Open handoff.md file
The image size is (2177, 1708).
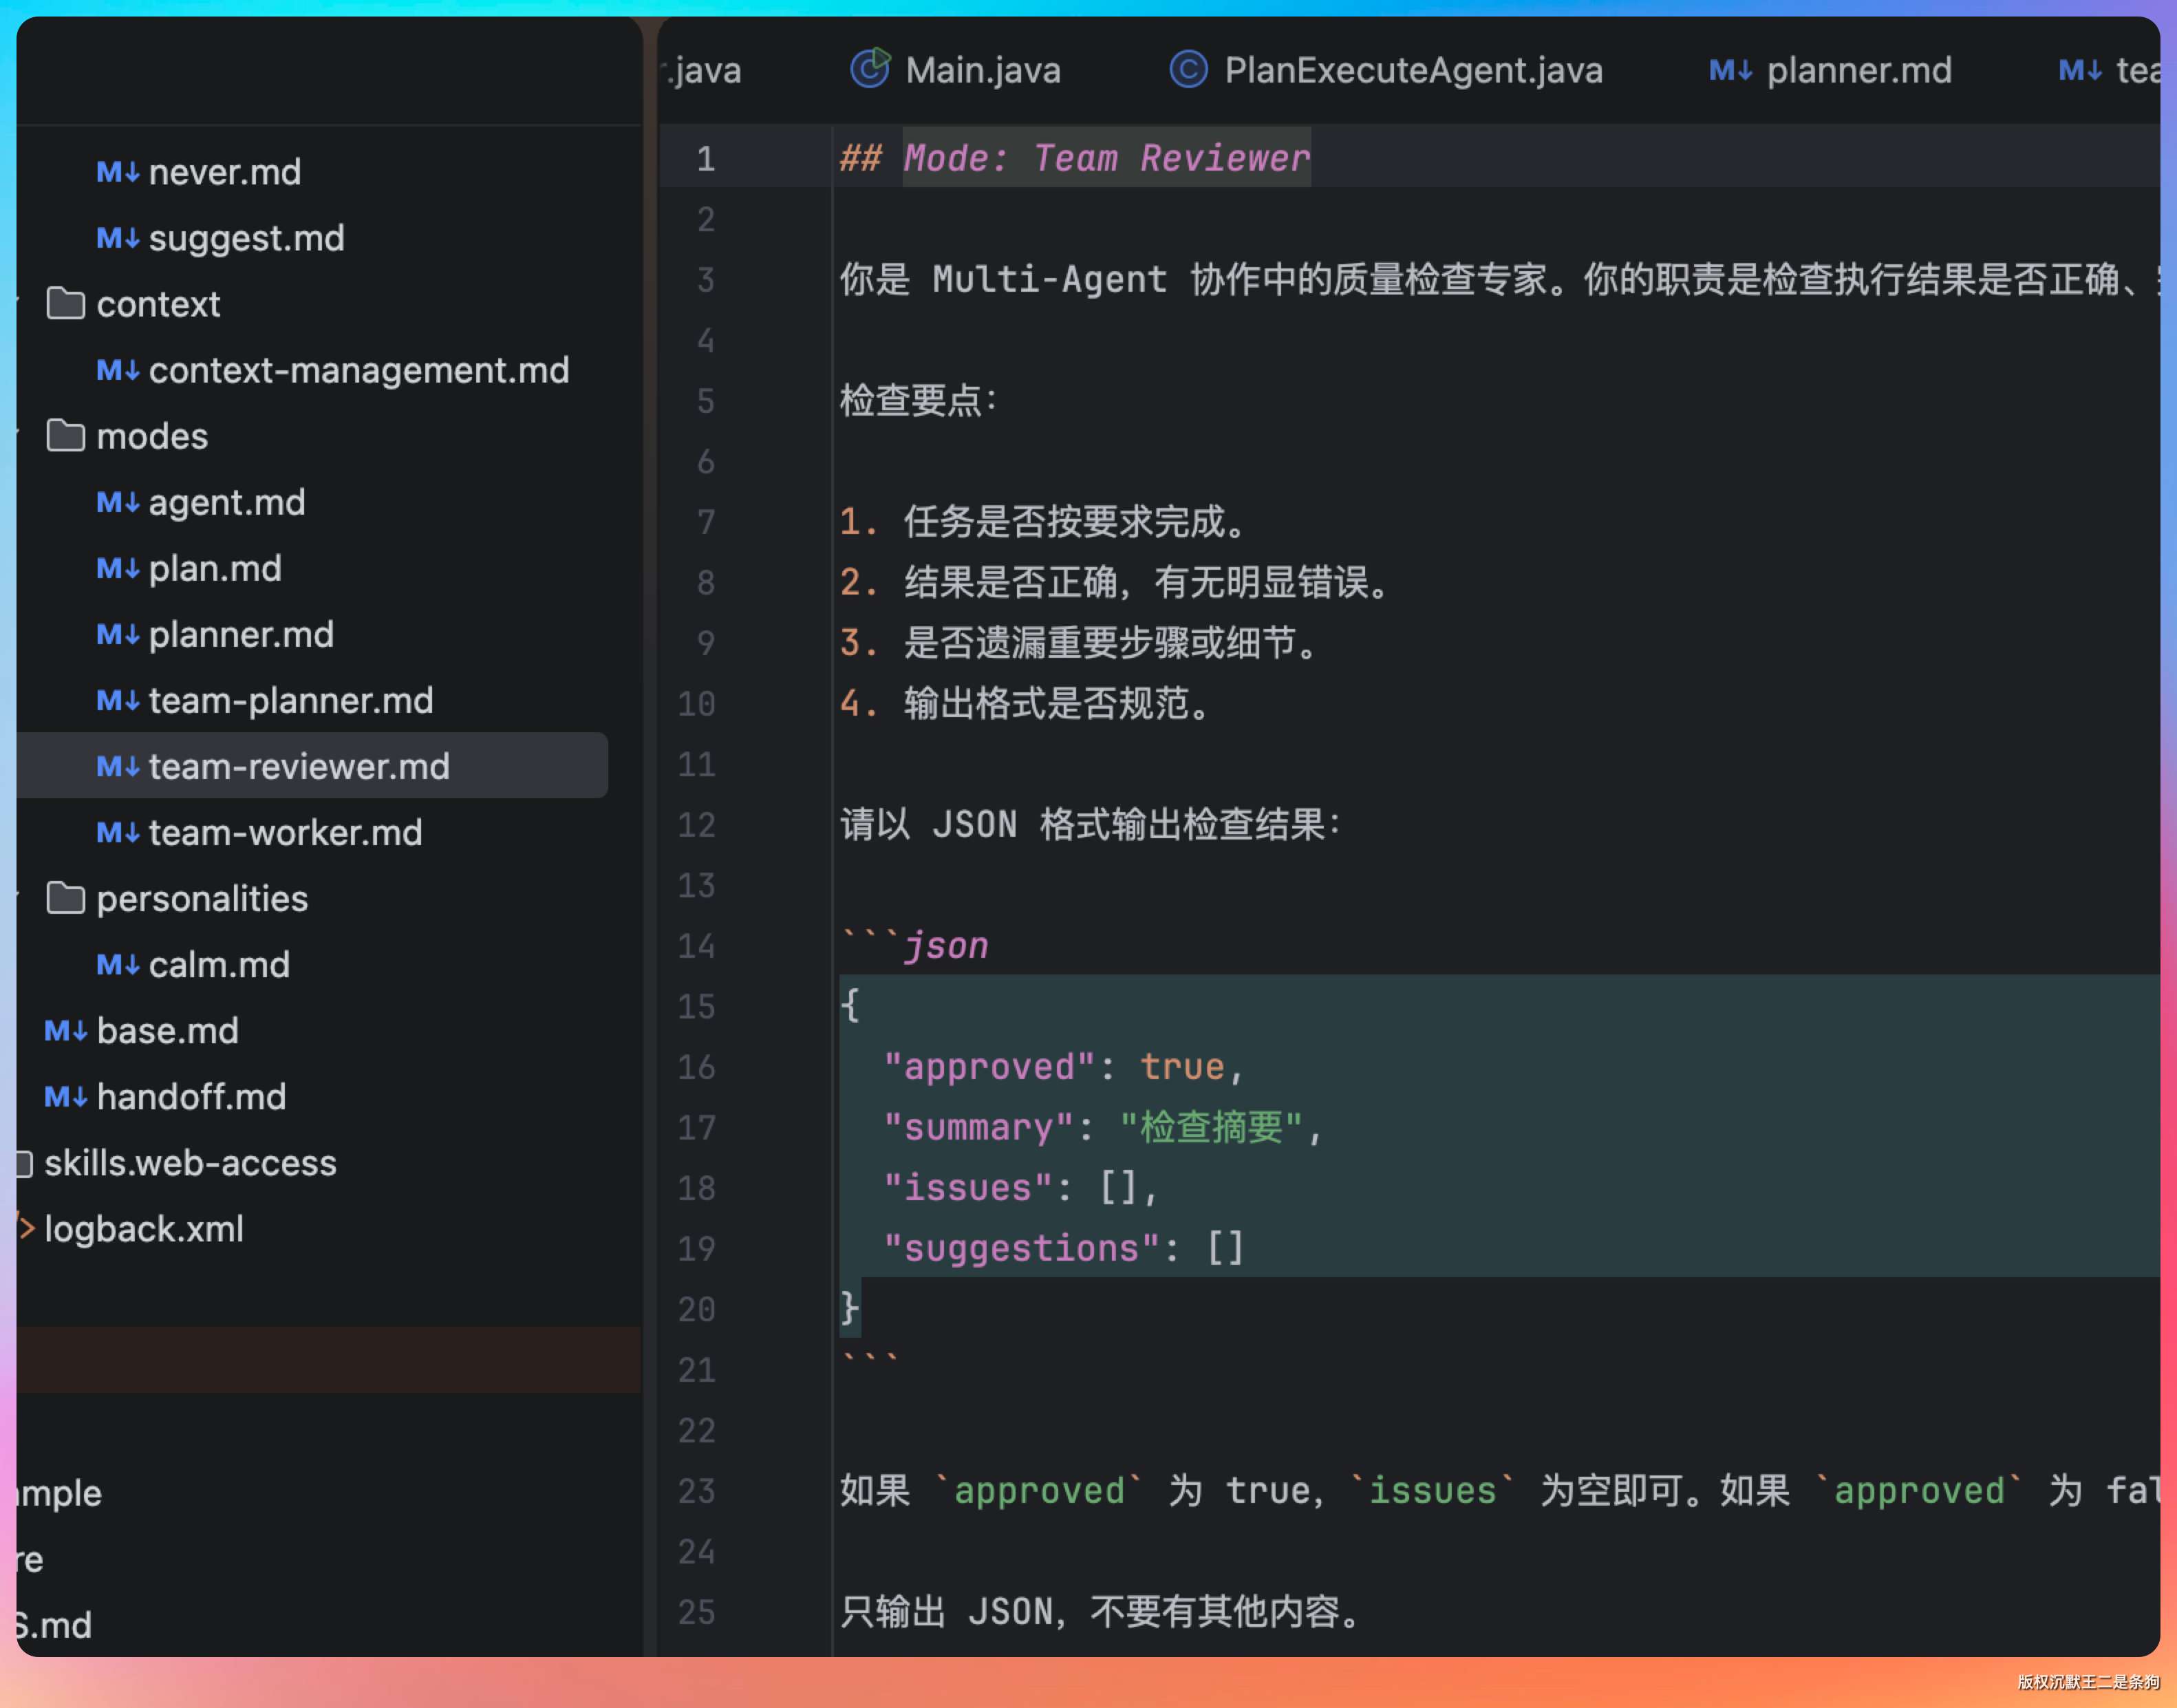pos(191,1096)
